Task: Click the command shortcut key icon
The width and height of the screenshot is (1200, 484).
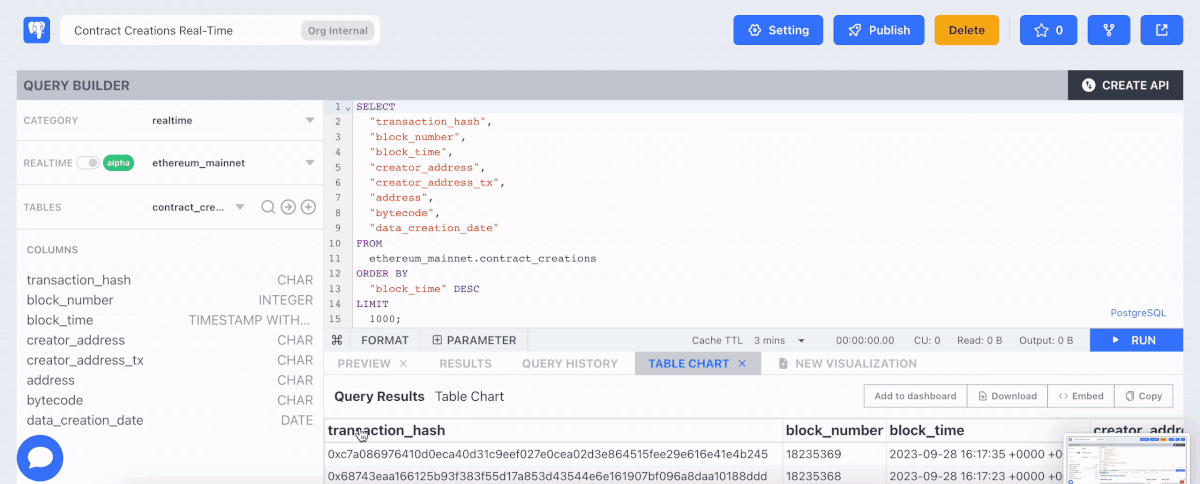Action: click(337, 340)
